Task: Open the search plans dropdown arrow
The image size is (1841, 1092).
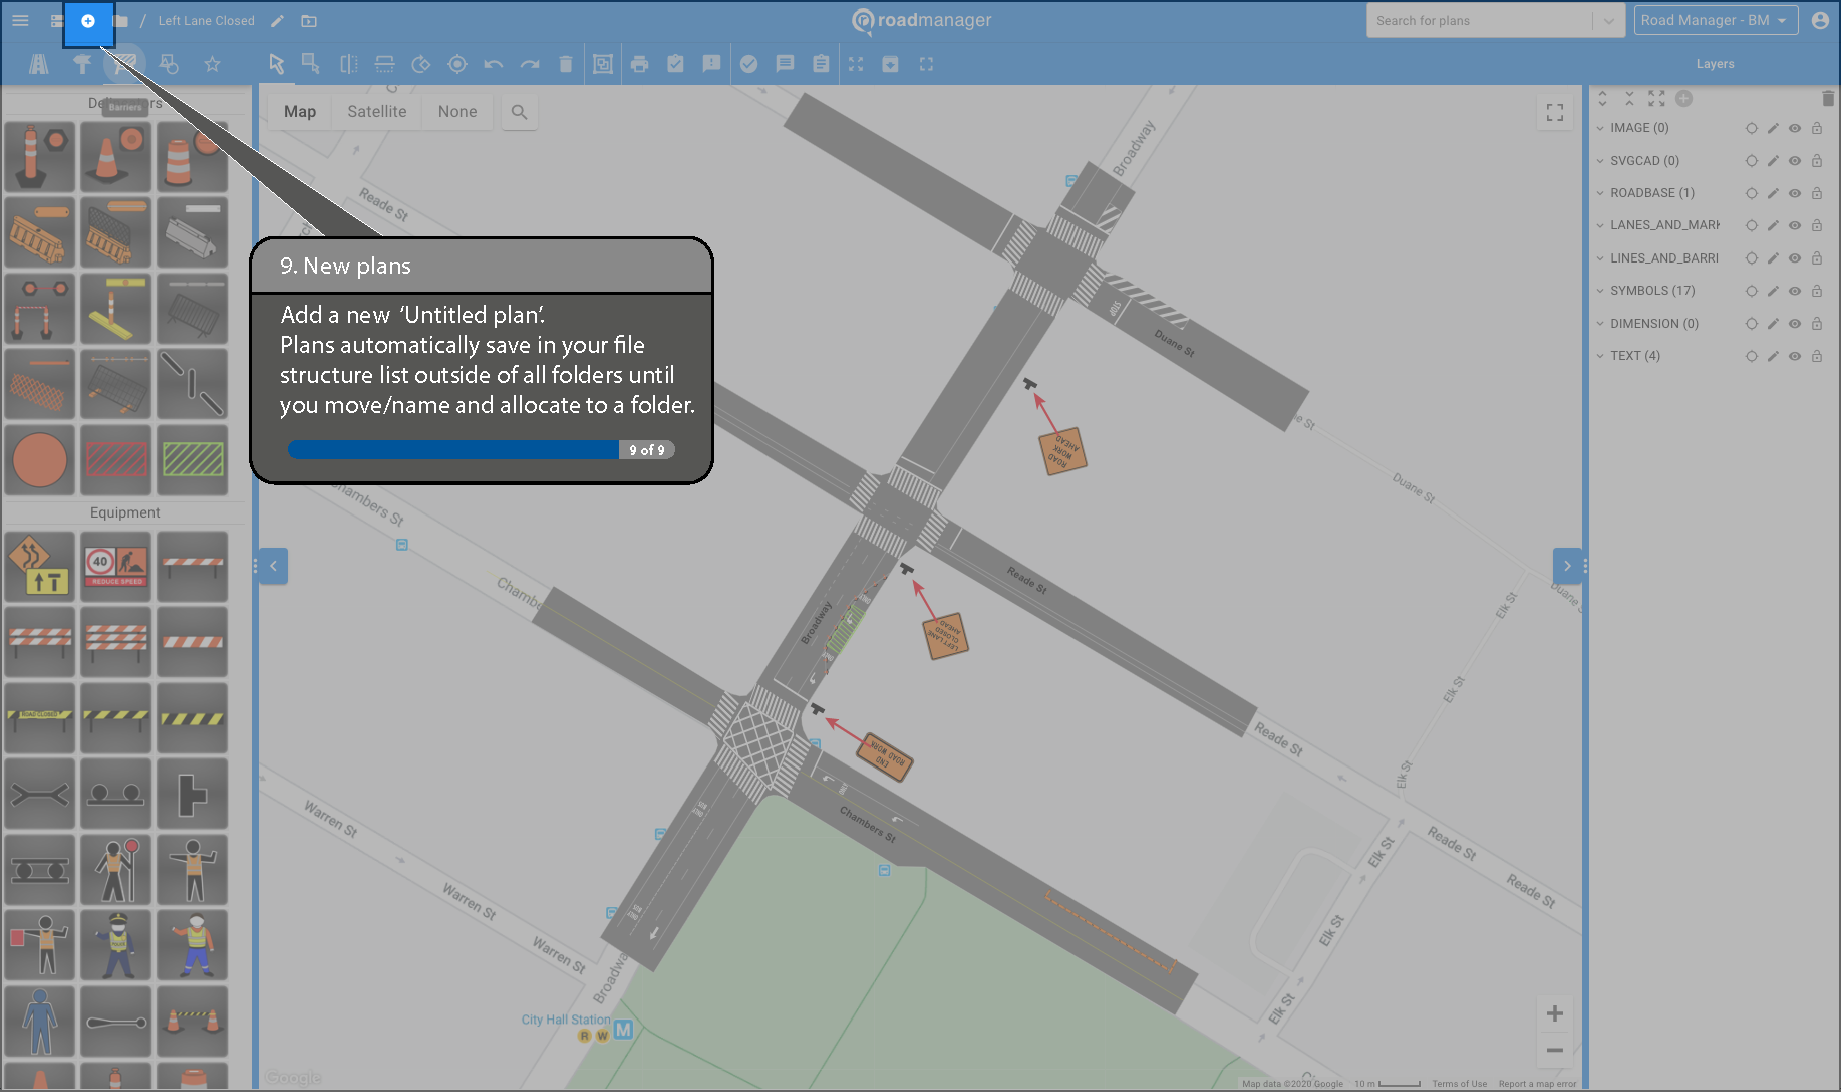Action: 1608,21
